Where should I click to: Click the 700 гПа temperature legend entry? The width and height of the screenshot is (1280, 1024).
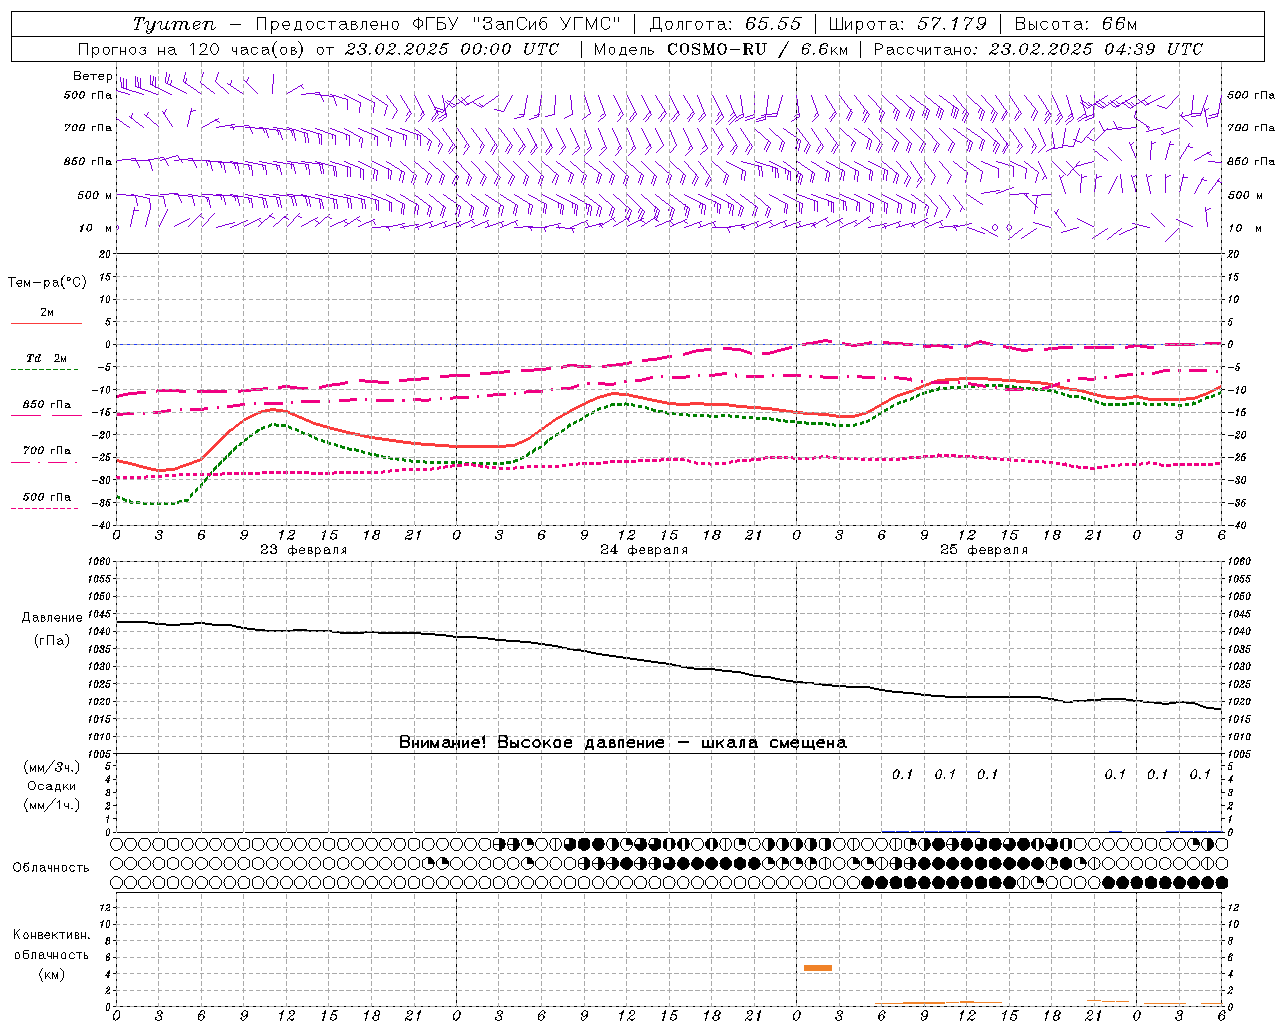coord(47,451)
